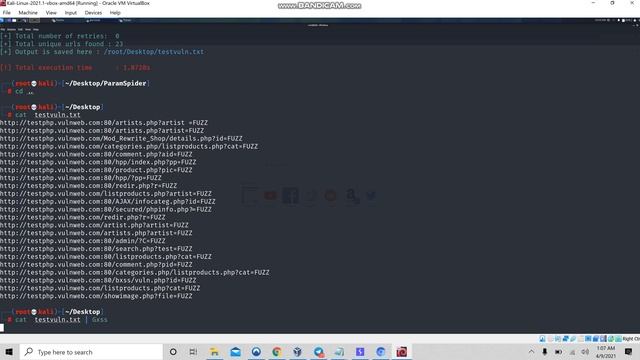Click URL ending comment.php?pid=FUZZ
This screenshot has height=360, width=640.
point(96,264)
